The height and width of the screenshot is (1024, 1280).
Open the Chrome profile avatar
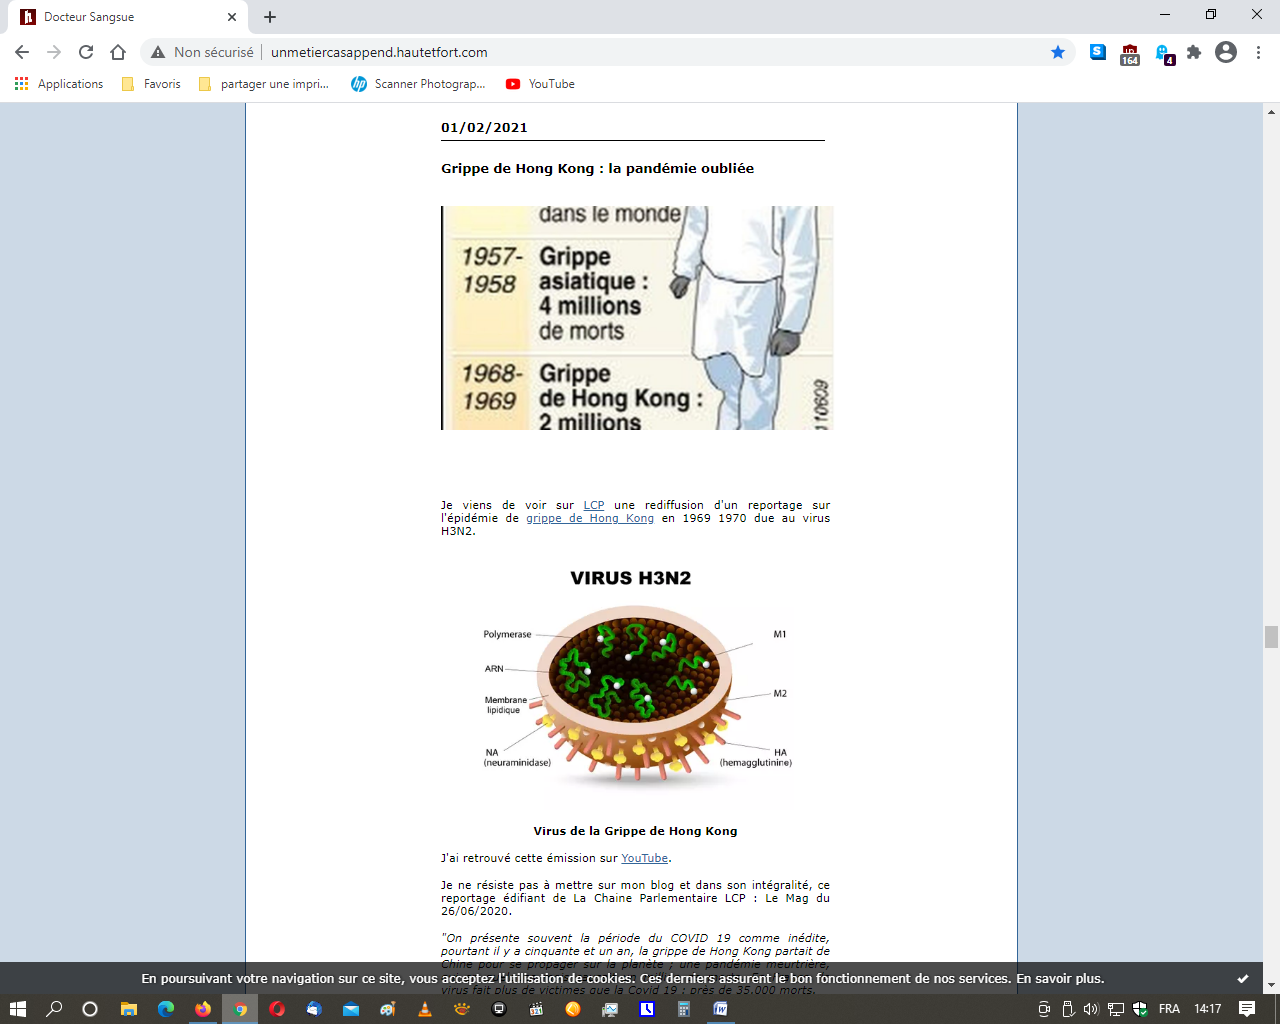pyautogui.click(x=1226, y=52)
